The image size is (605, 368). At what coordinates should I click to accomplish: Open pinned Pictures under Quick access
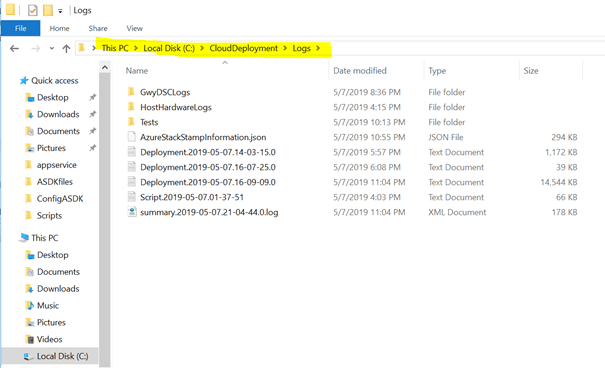(x=51, y=148)
